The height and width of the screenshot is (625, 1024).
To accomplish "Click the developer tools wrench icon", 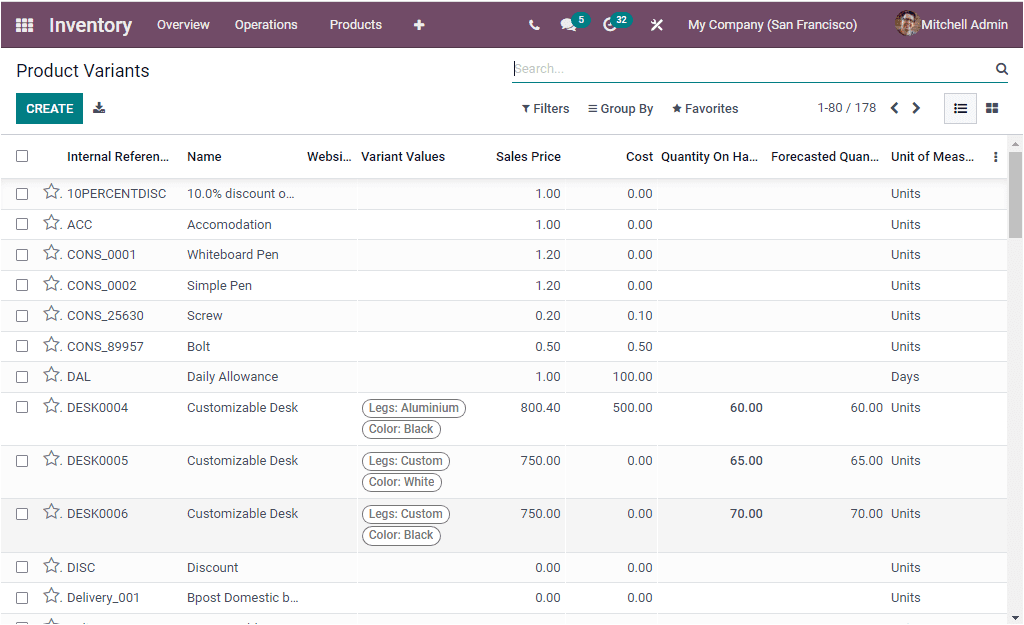I will click(x=657, y=24).
